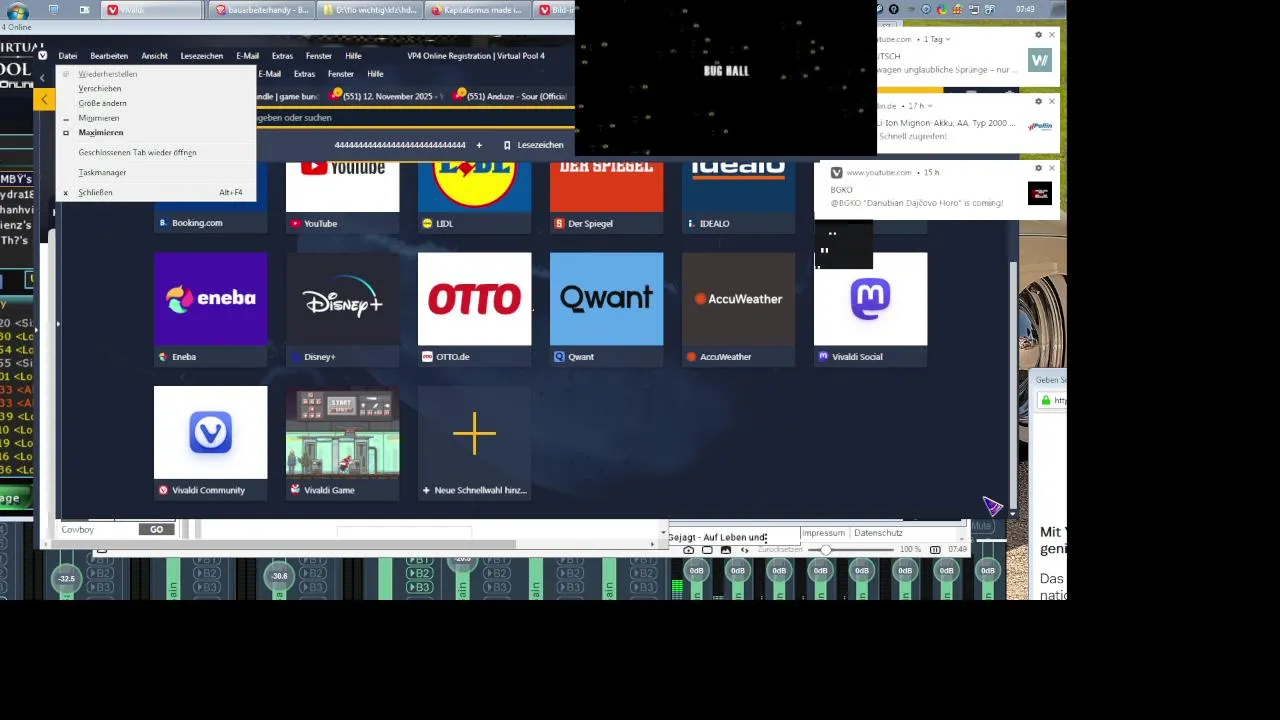Image resolution: width=1280 pixels, height=720 pixels.
Task: Open the Eneba speed dial tile
Action: pos(210,309)
